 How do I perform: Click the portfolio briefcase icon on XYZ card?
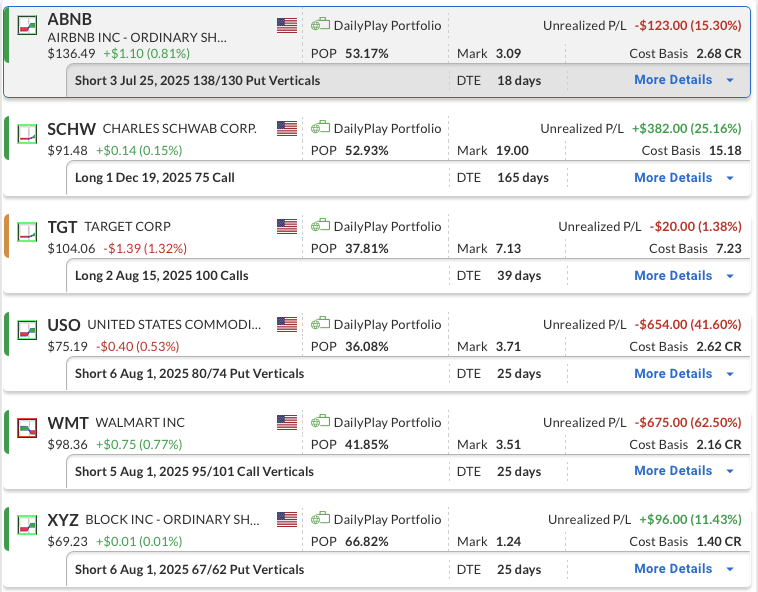pos(320,519)
